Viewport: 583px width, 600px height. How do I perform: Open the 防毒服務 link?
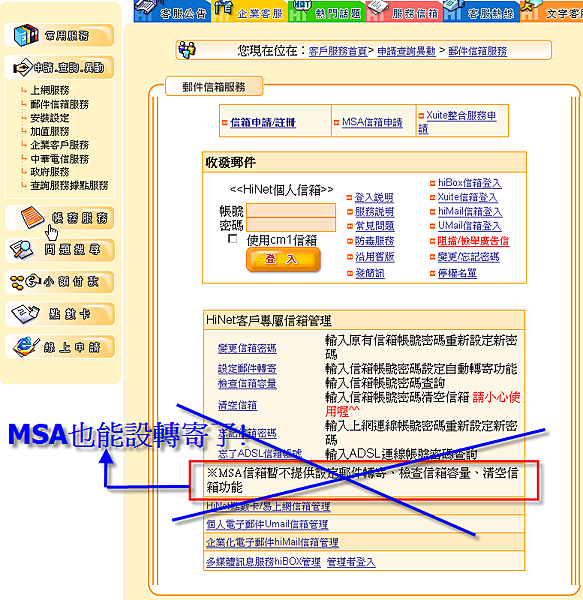[375, 241]
